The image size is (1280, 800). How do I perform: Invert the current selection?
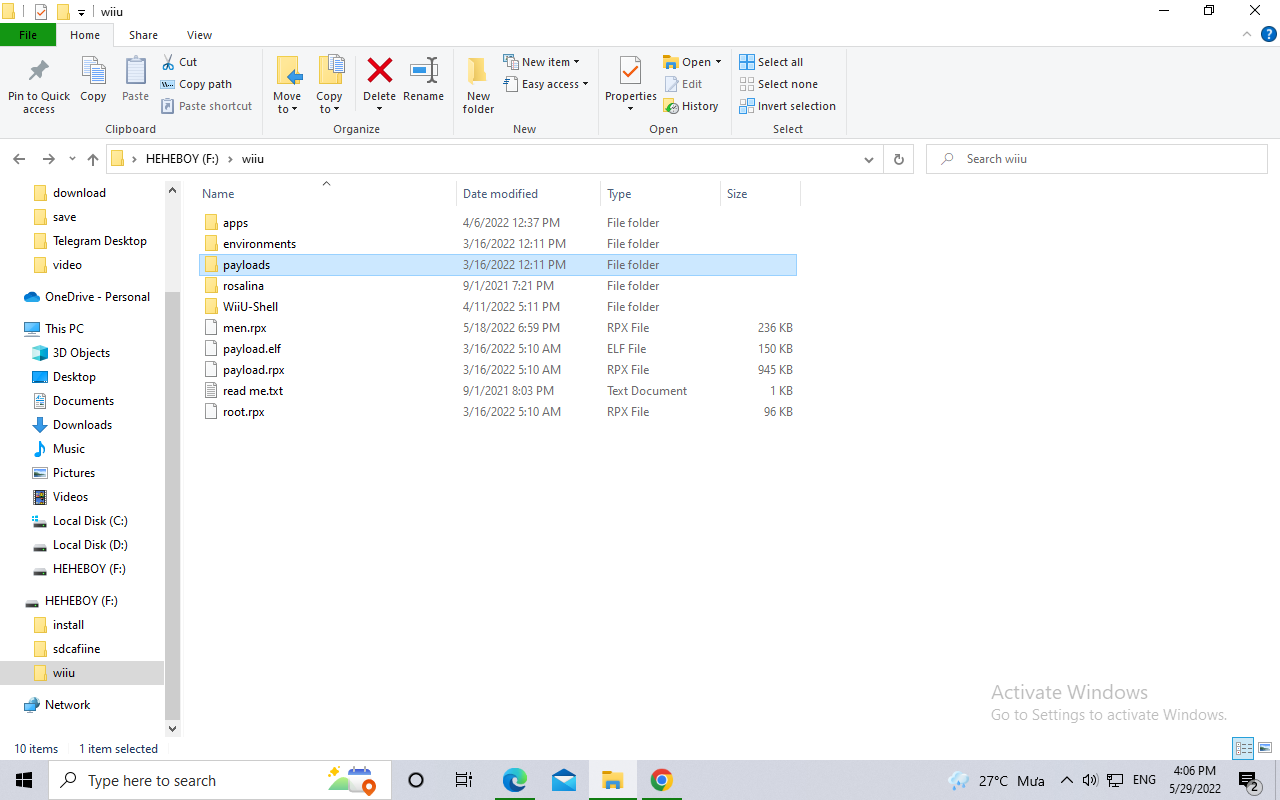(x=788, y=106)
